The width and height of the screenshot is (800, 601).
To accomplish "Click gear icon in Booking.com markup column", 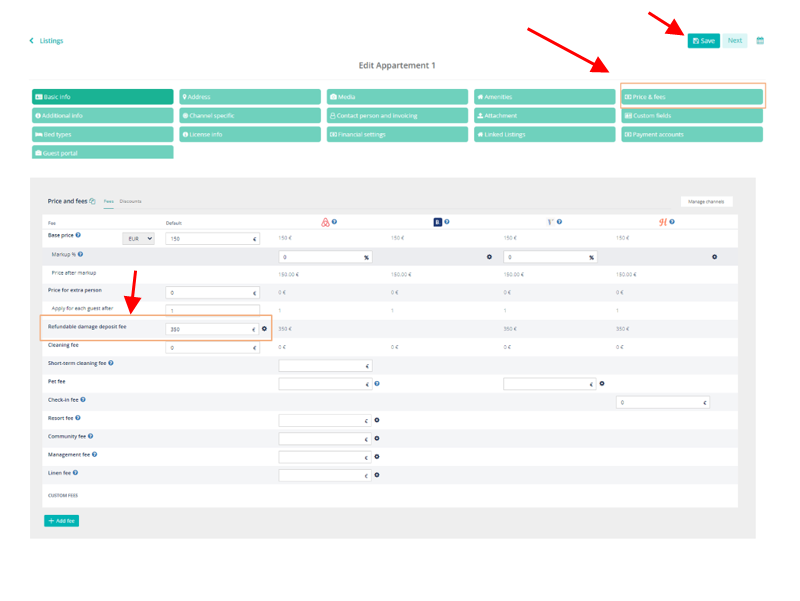I will pyautogui.click(x=489, y=257).
